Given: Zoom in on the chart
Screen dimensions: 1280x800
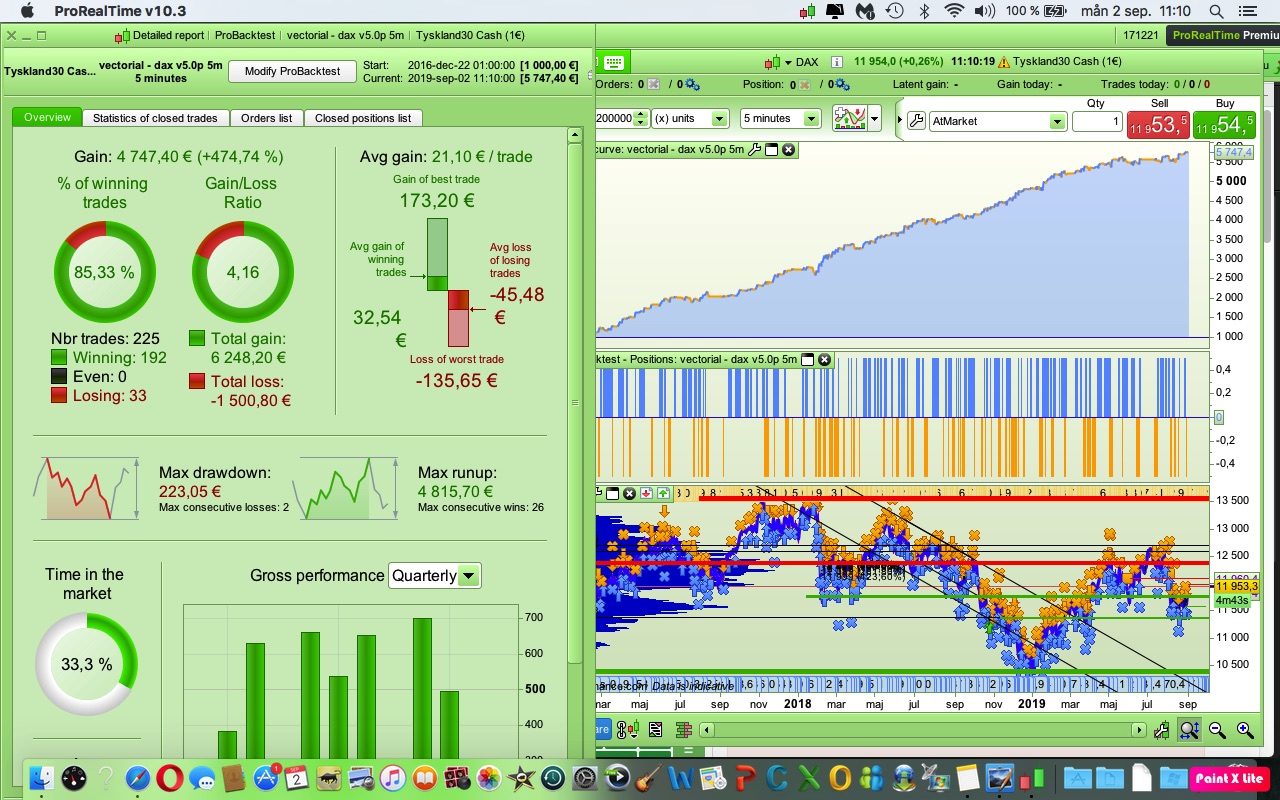Looking at the screenshot, I should [1245, 731].
